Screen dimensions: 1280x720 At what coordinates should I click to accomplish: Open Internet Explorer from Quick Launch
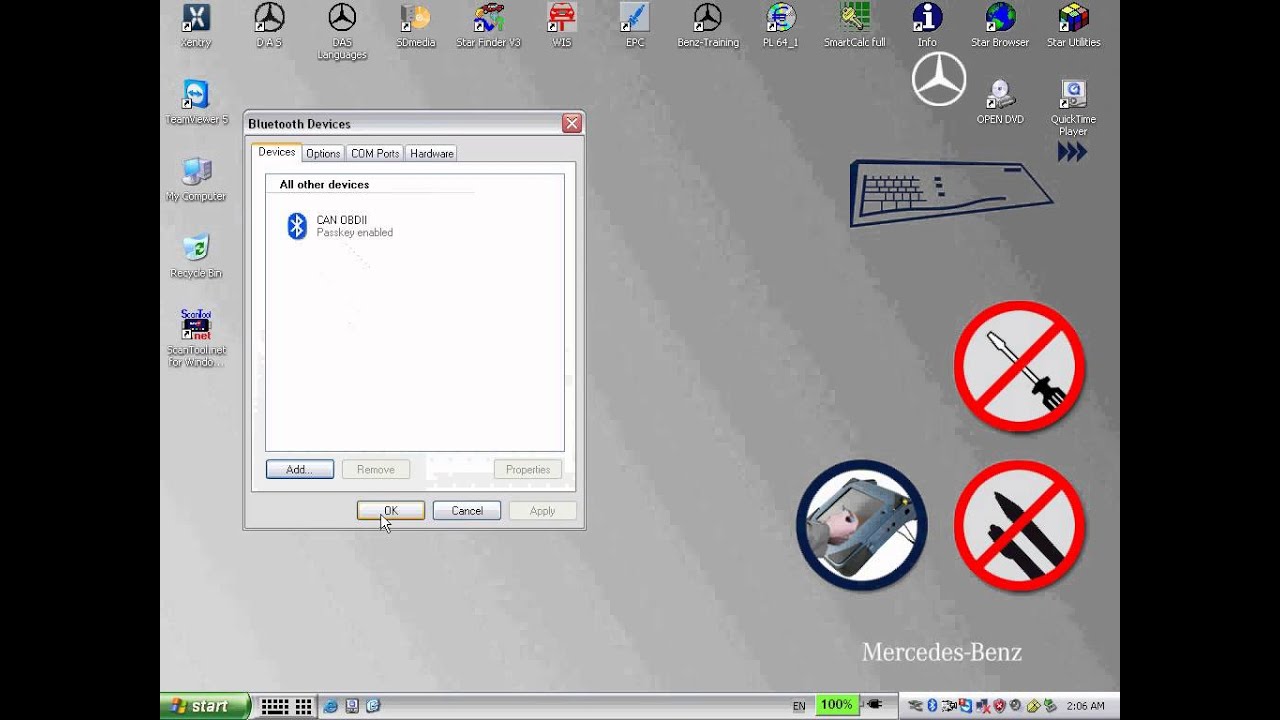point(330,706)
